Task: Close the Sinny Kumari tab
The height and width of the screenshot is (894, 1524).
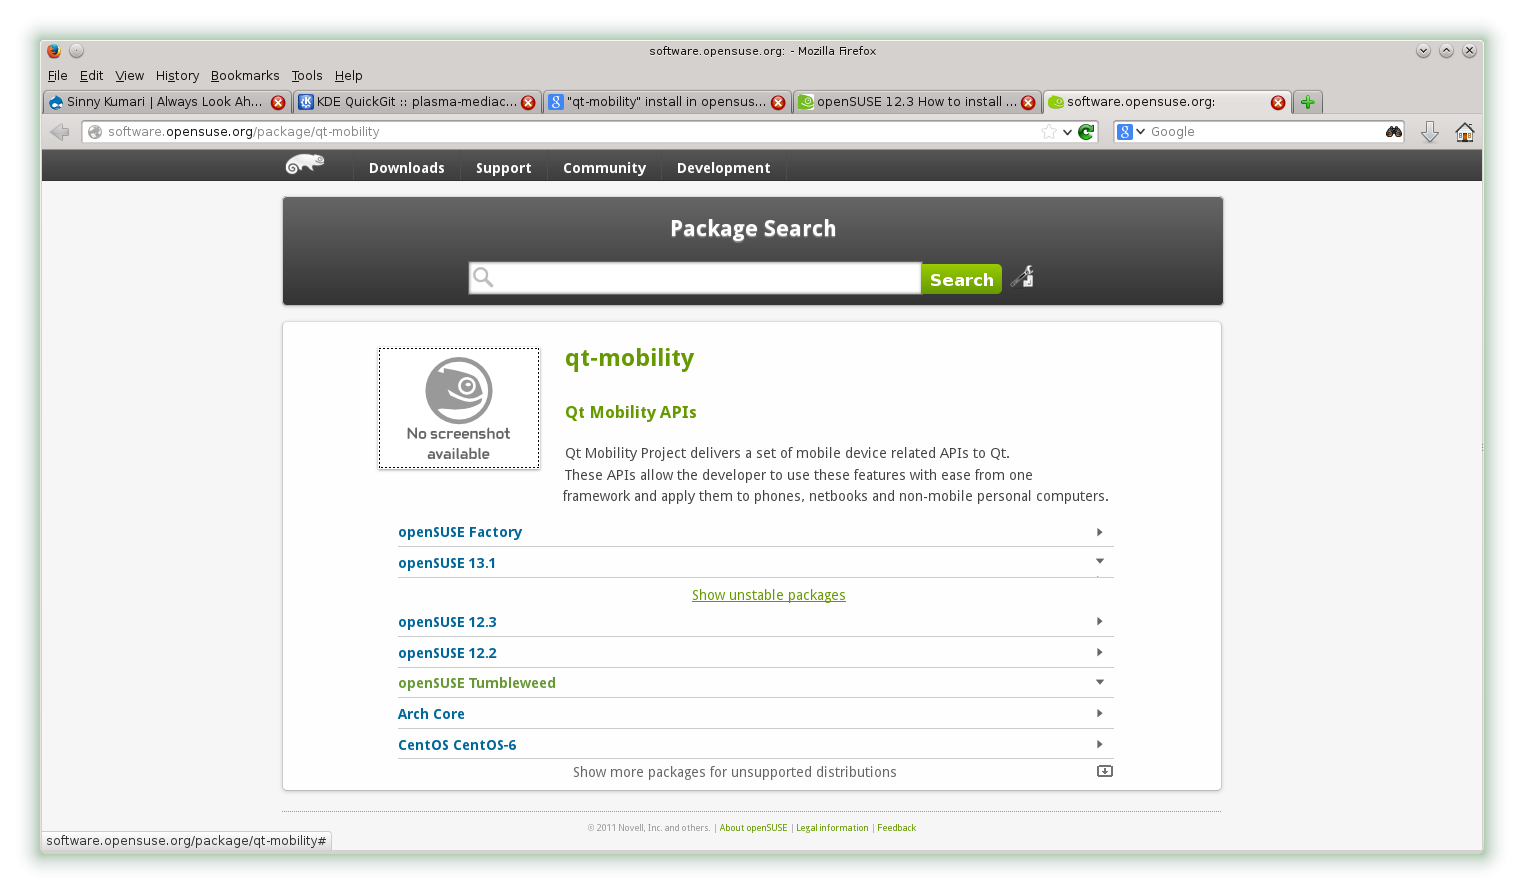Action: [x=278, y=102]
